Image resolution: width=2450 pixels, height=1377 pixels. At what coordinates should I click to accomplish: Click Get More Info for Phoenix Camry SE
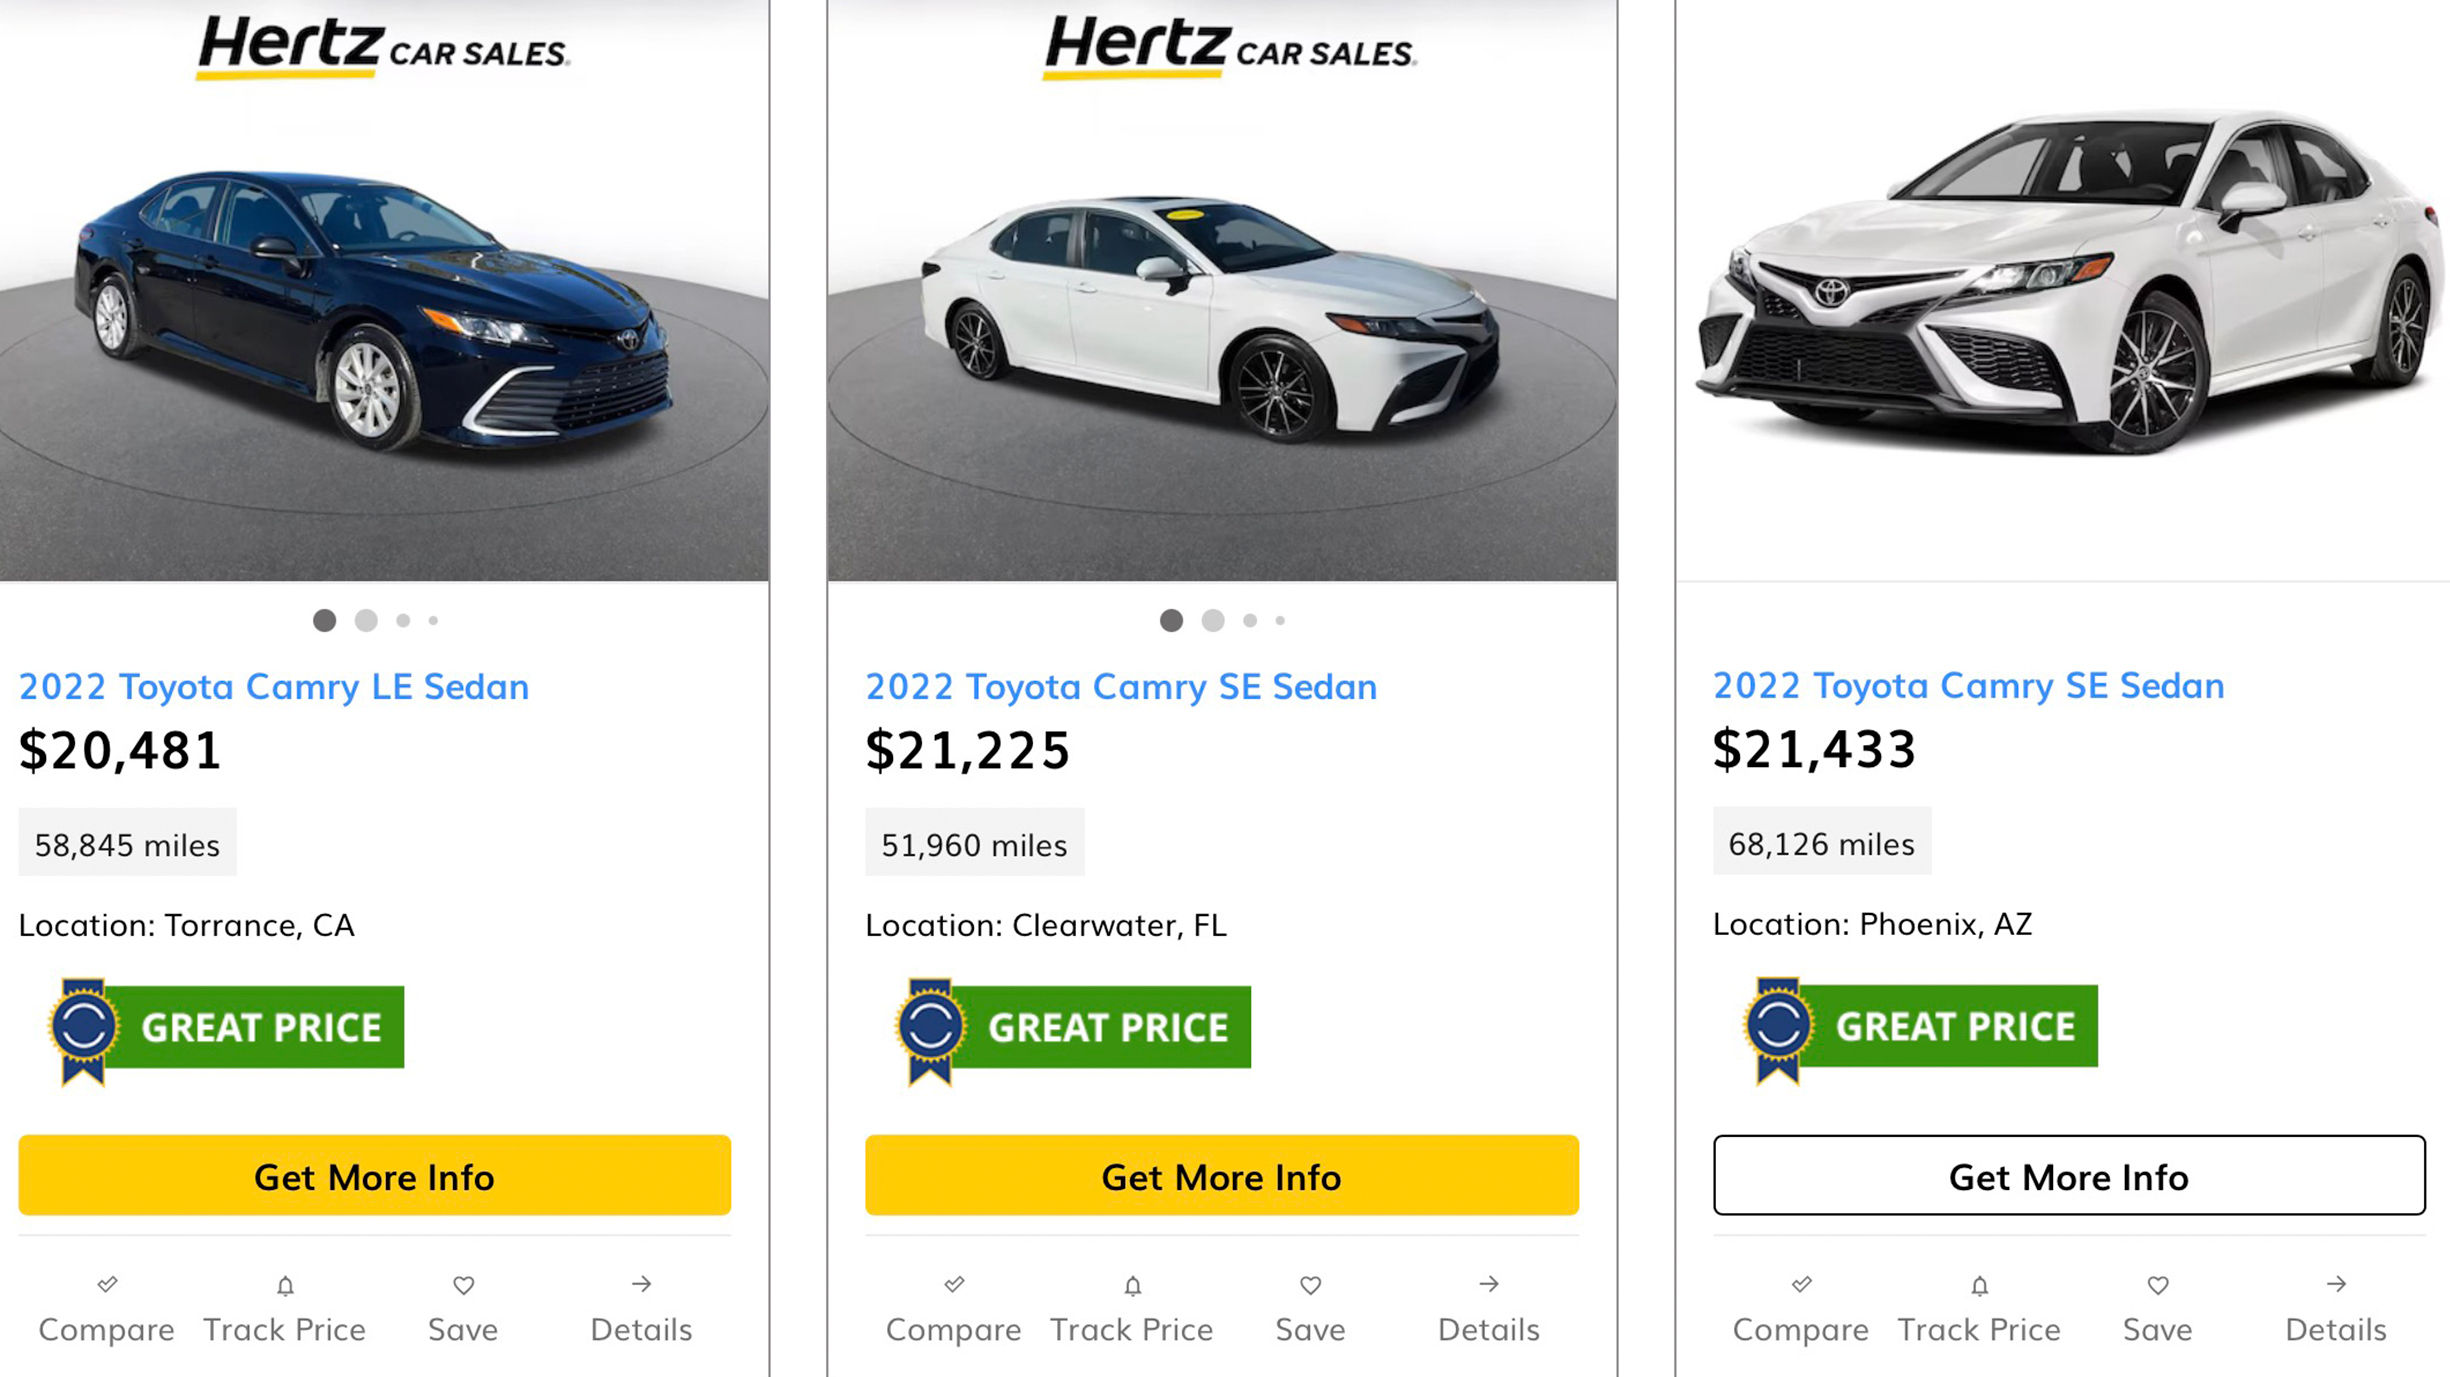coord(2068,1176)
